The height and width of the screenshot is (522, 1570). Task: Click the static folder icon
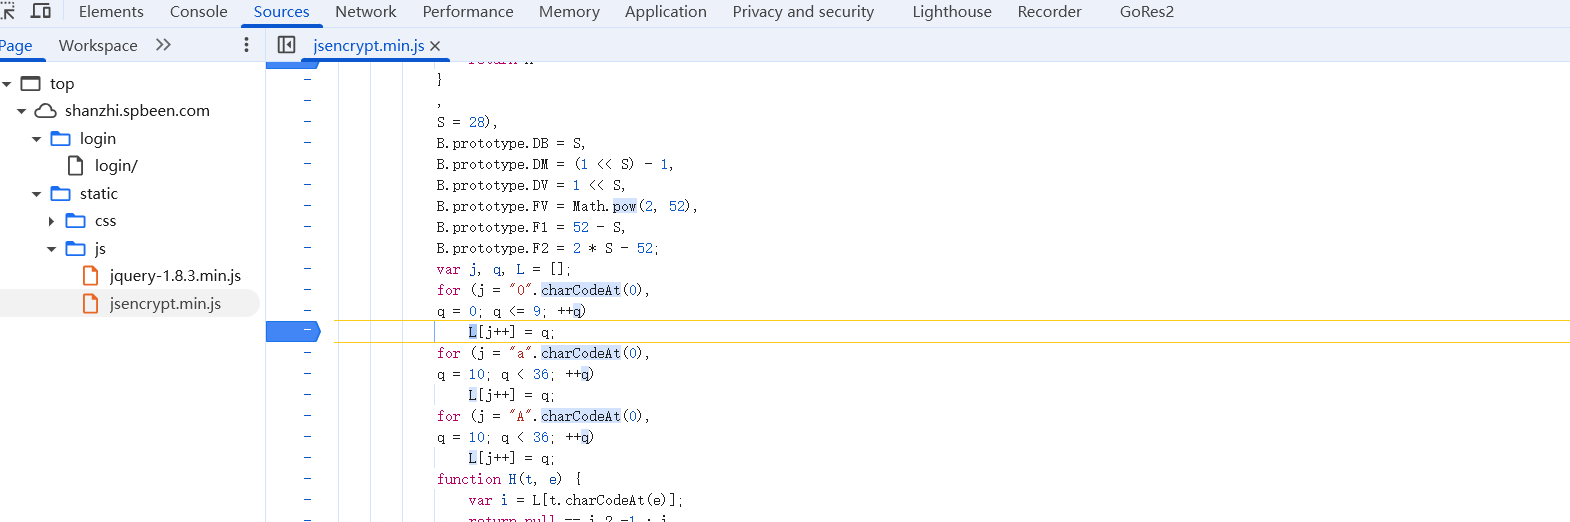(61, 194)
